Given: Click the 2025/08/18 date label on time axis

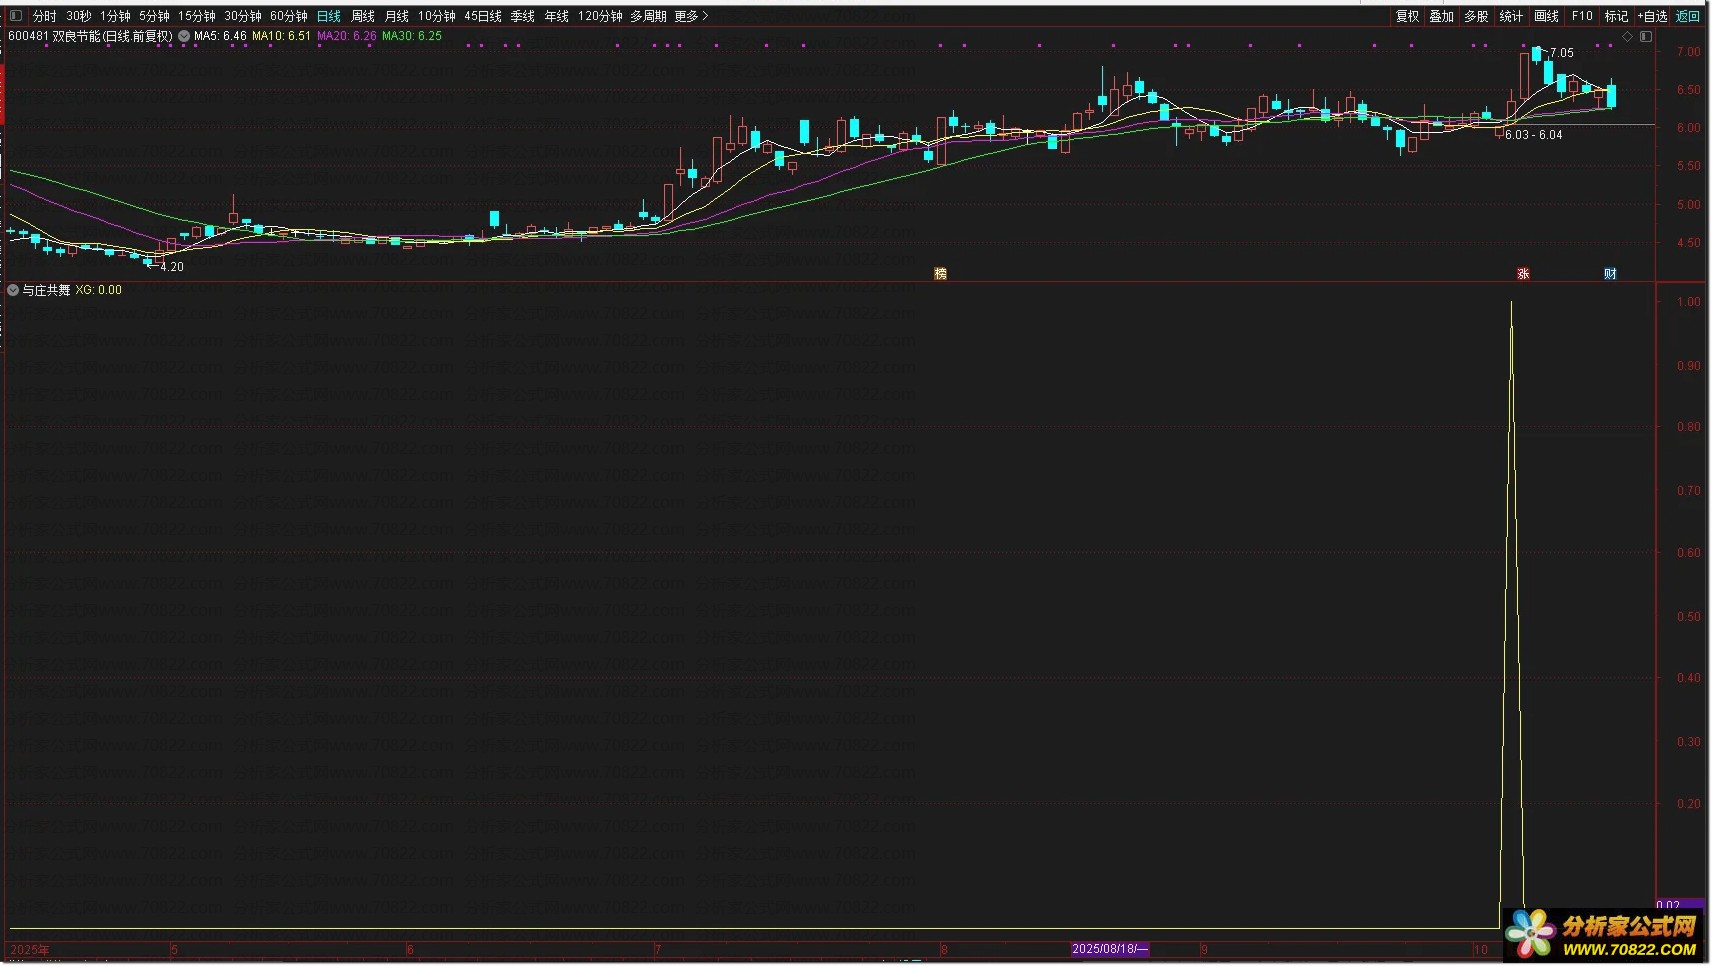Looking at the screenshot, I should 1109,948.
